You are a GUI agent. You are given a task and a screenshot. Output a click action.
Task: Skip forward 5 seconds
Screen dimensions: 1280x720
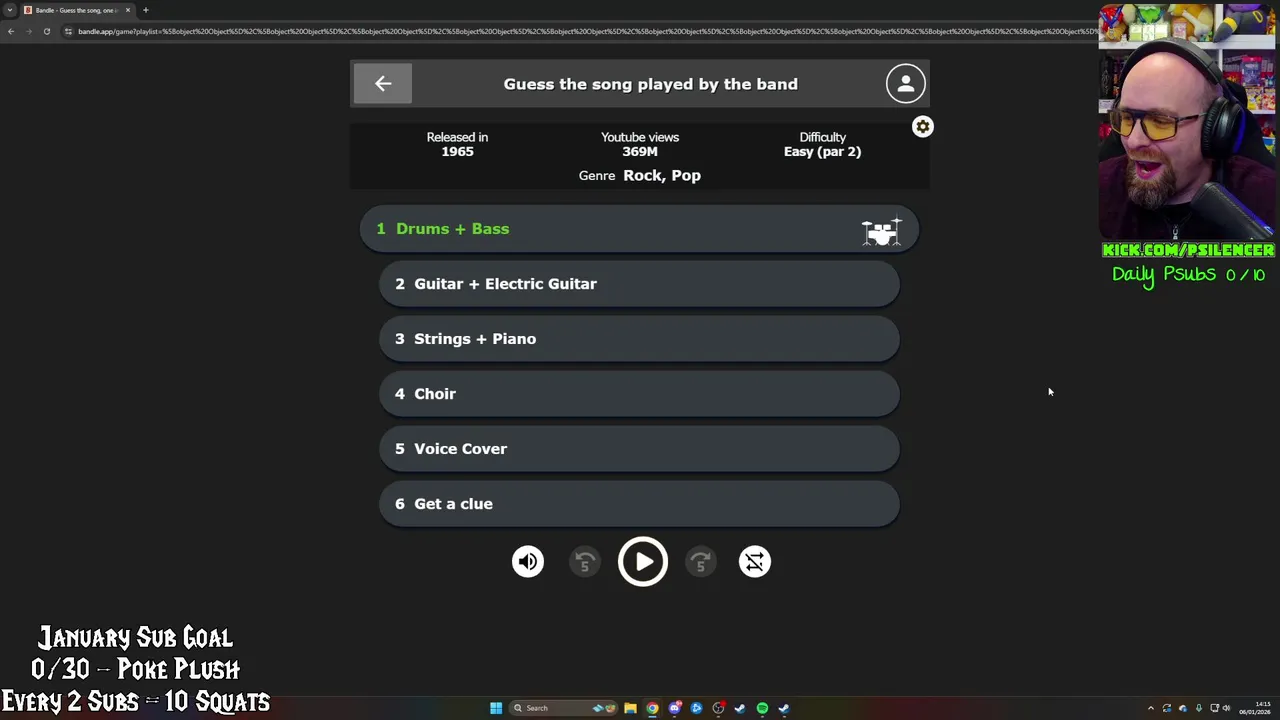click(x=700, y=561)
